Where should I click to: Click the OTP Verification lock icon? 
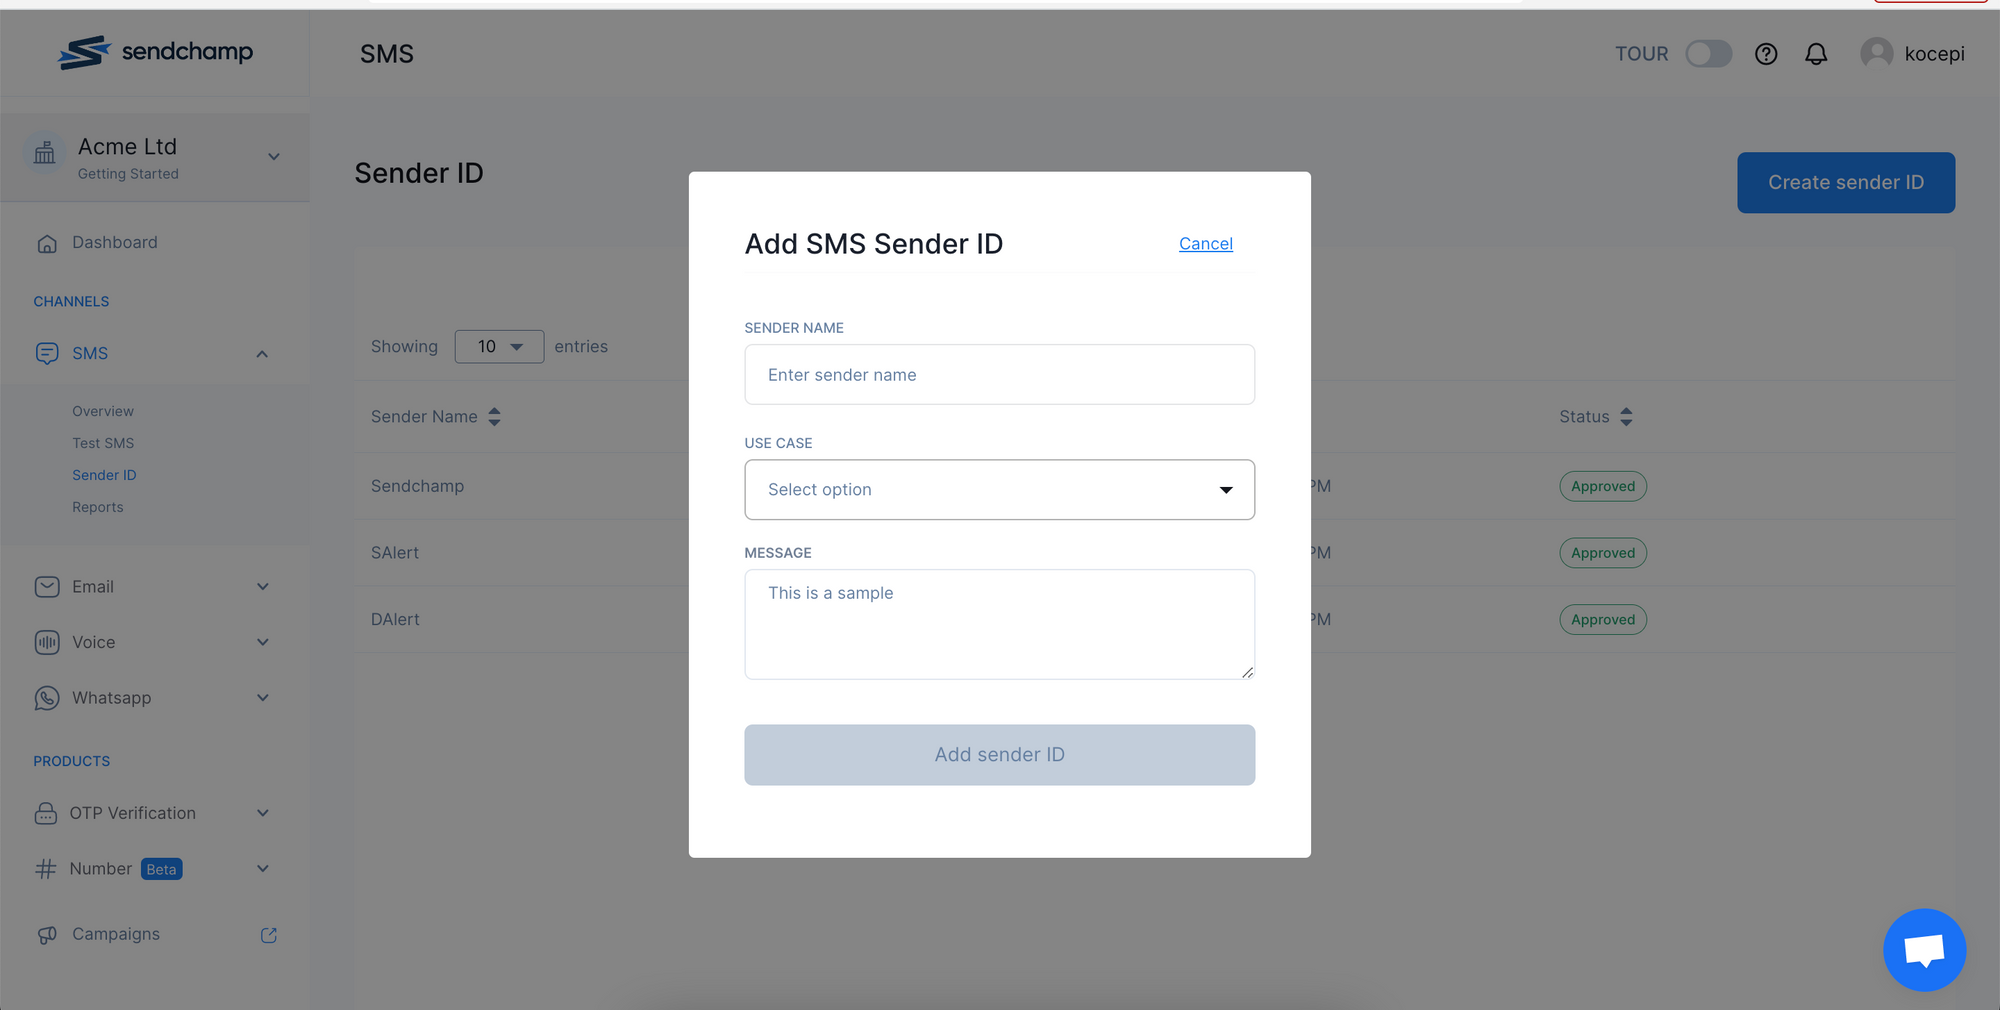click(x=47, y=813)
